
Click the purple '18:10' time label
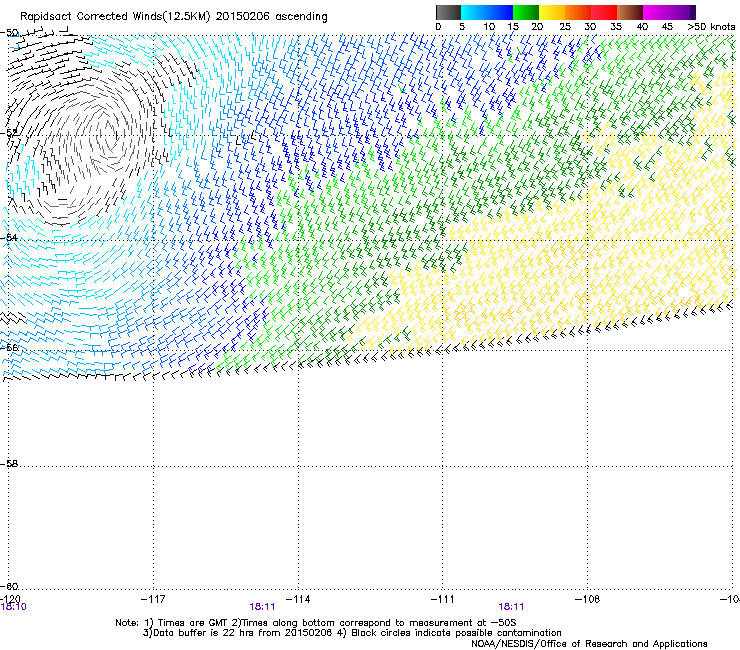pos(14,607)
